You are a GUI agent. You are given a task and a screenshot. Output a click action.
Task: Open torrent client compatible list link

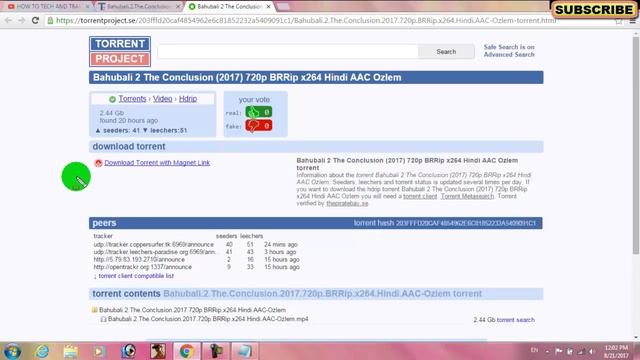point(136,276)
